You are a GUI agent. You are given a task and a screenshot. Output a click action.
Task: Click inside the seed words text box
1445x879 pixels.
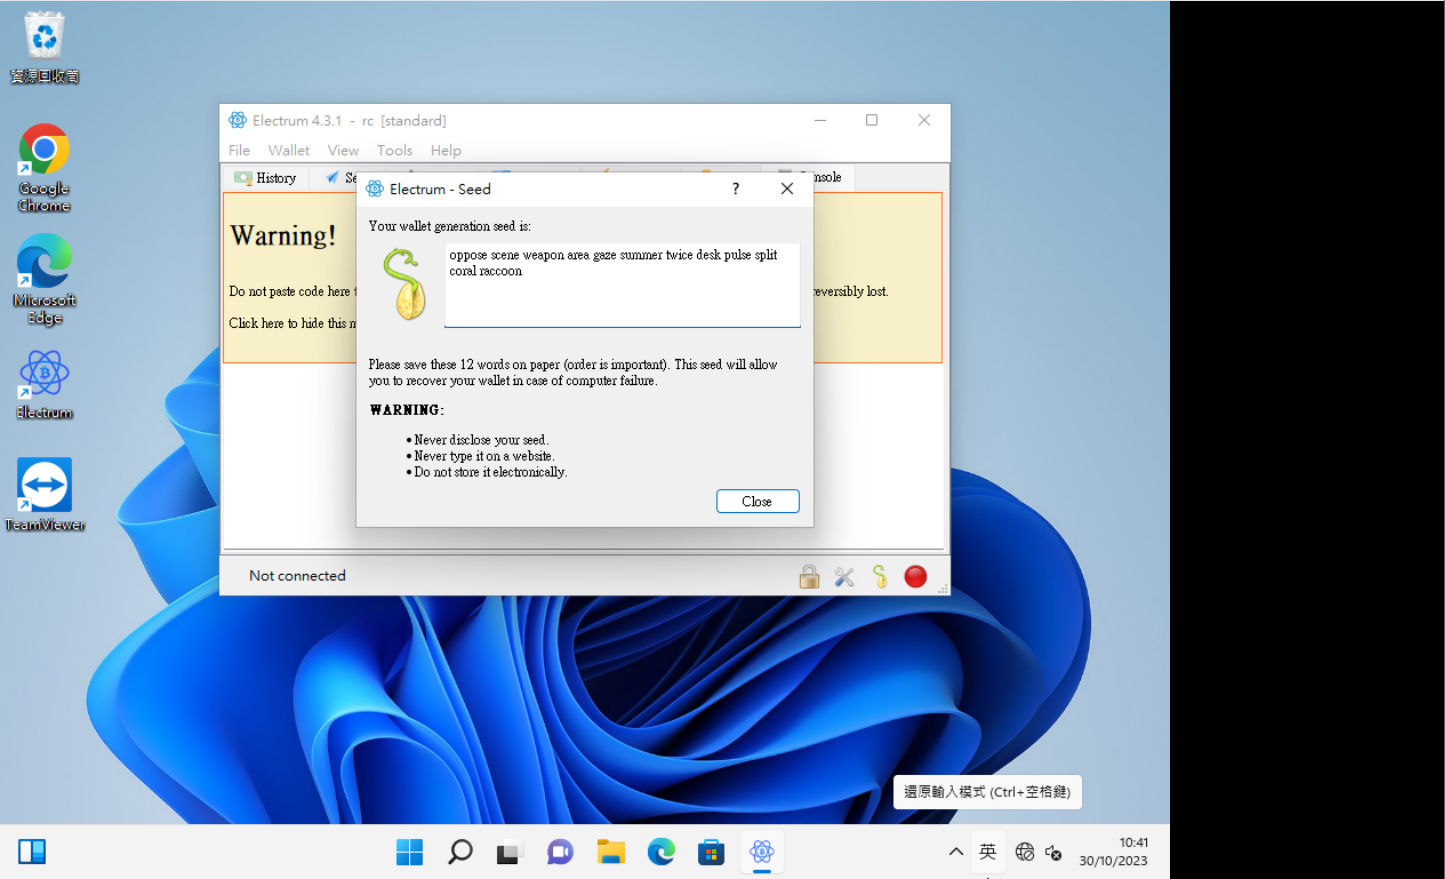point(622,285)
